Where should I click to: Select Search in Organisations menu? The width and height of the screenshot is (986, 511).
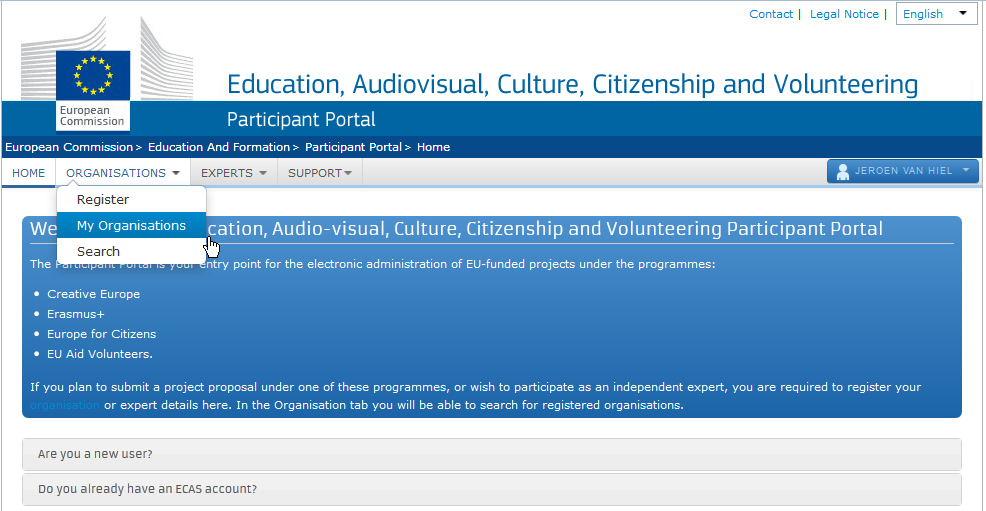coord(131,251)
